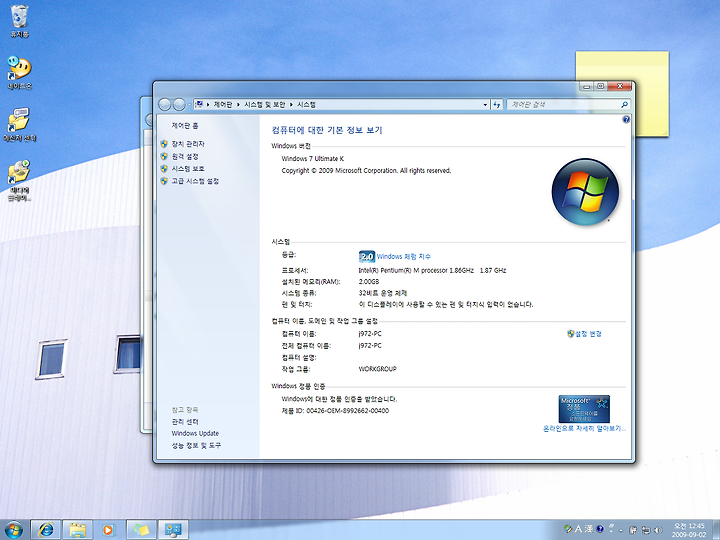Click the help question mark icon

[626, 119]
